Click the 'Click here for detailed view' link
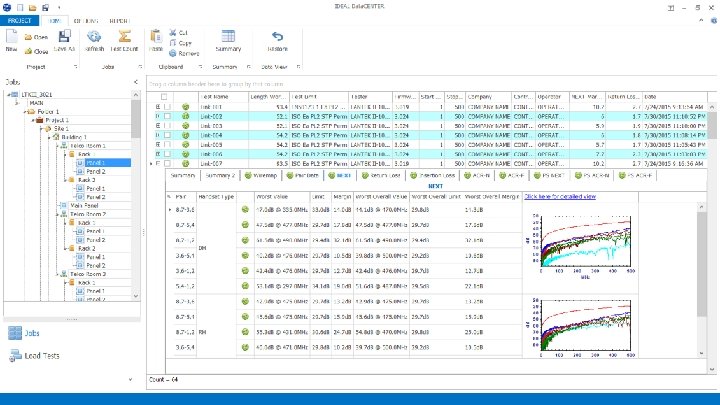The height and width of the screenshot is (405, 720). pyautogui.click(x=560, y=197)
